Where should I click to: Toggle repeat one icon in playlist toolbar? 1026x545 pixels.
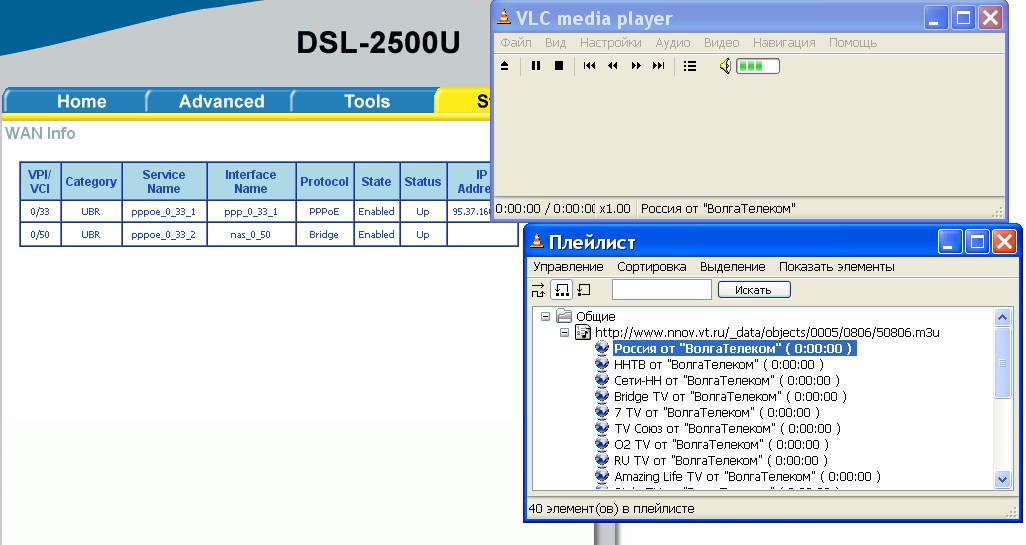(584, 290)
